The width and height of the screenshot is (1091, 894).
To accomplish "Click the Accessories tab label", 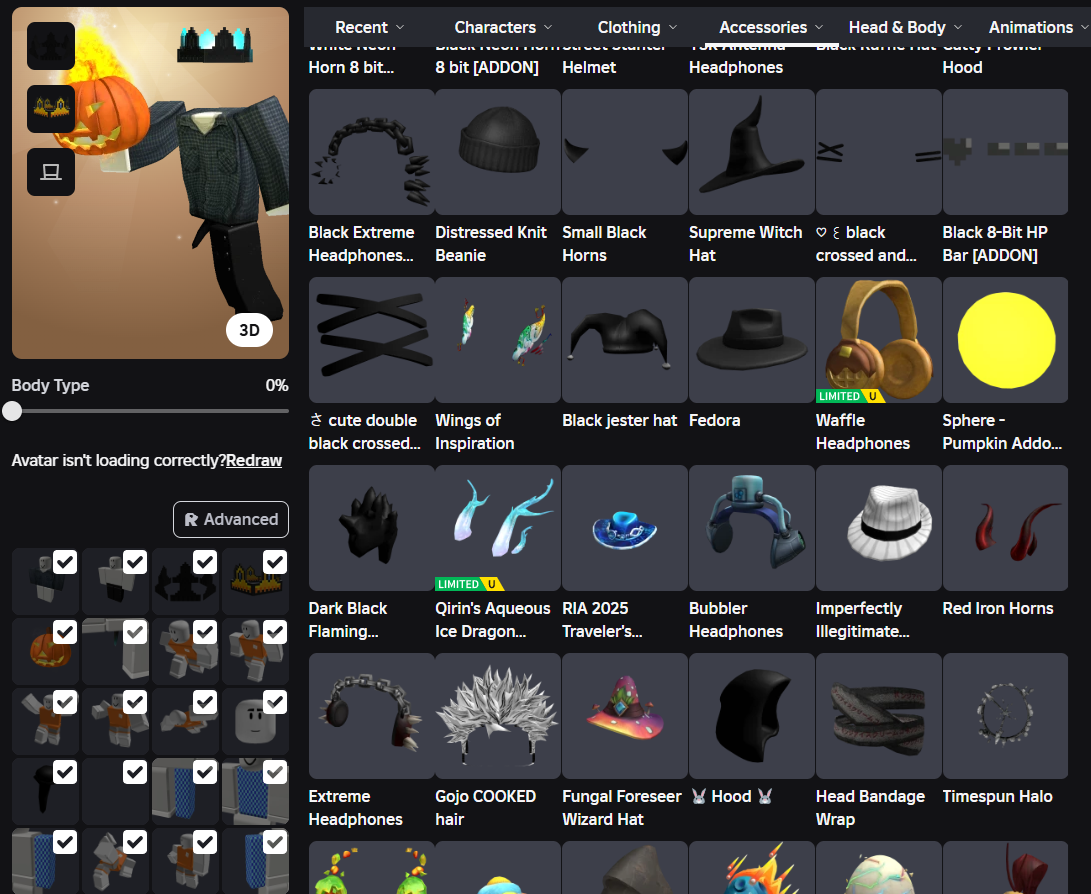I will pyautogui.click(x=763, y=27).
